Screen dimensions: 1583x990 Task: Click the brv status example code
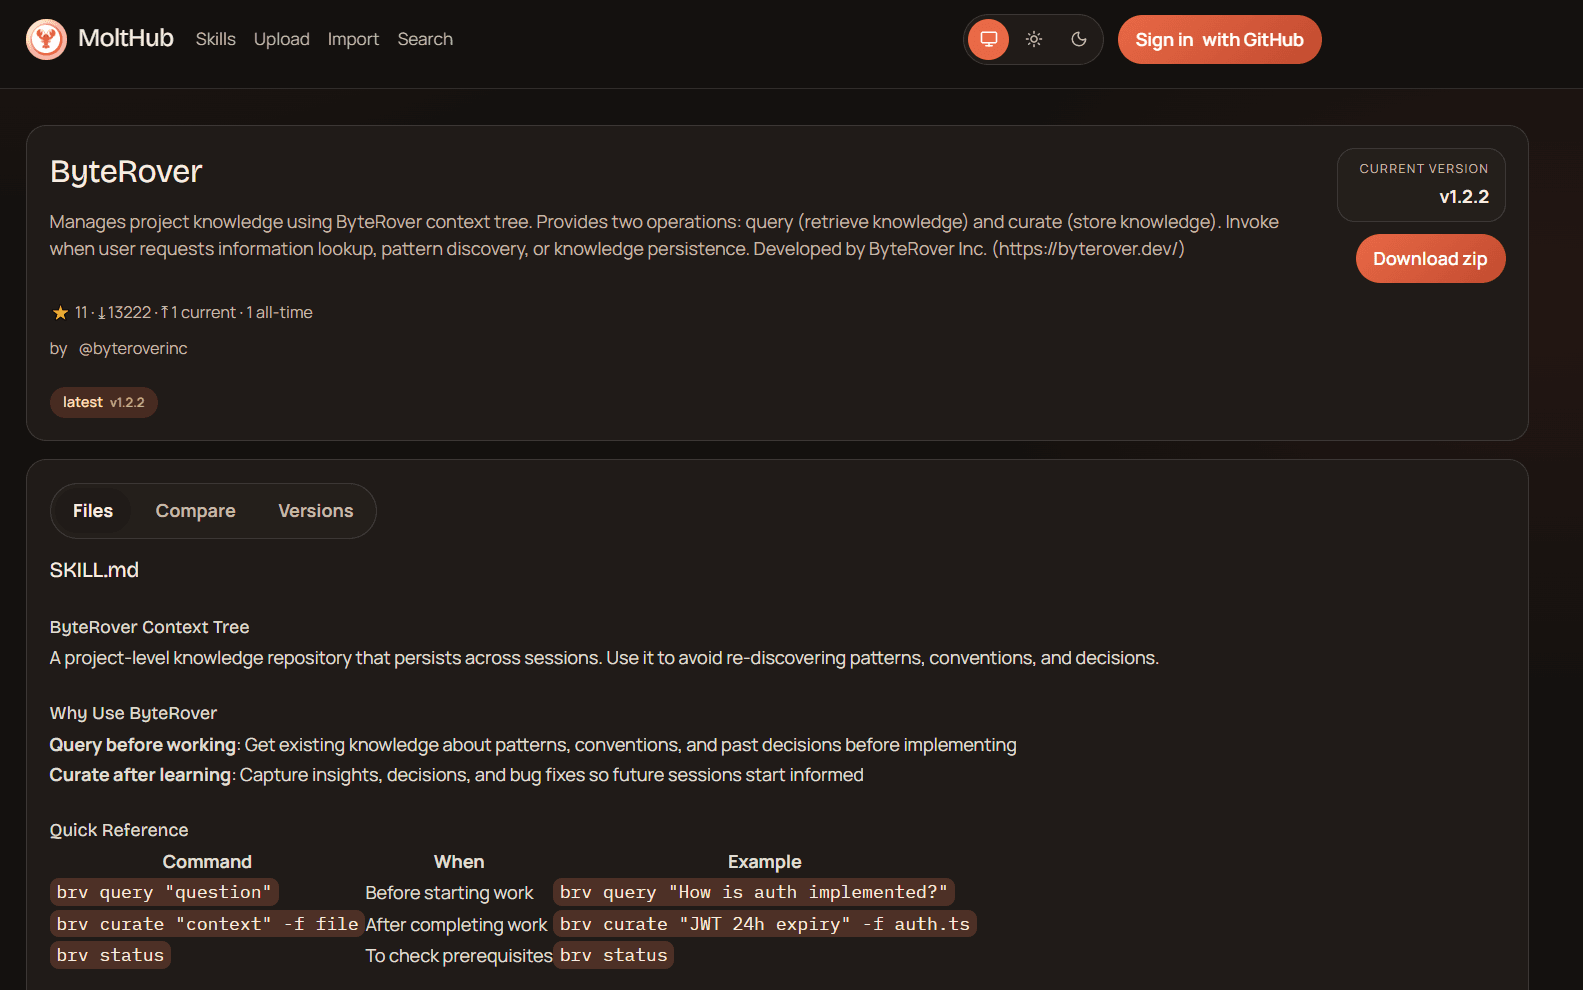pyautogui.click(x=613, y=955)
